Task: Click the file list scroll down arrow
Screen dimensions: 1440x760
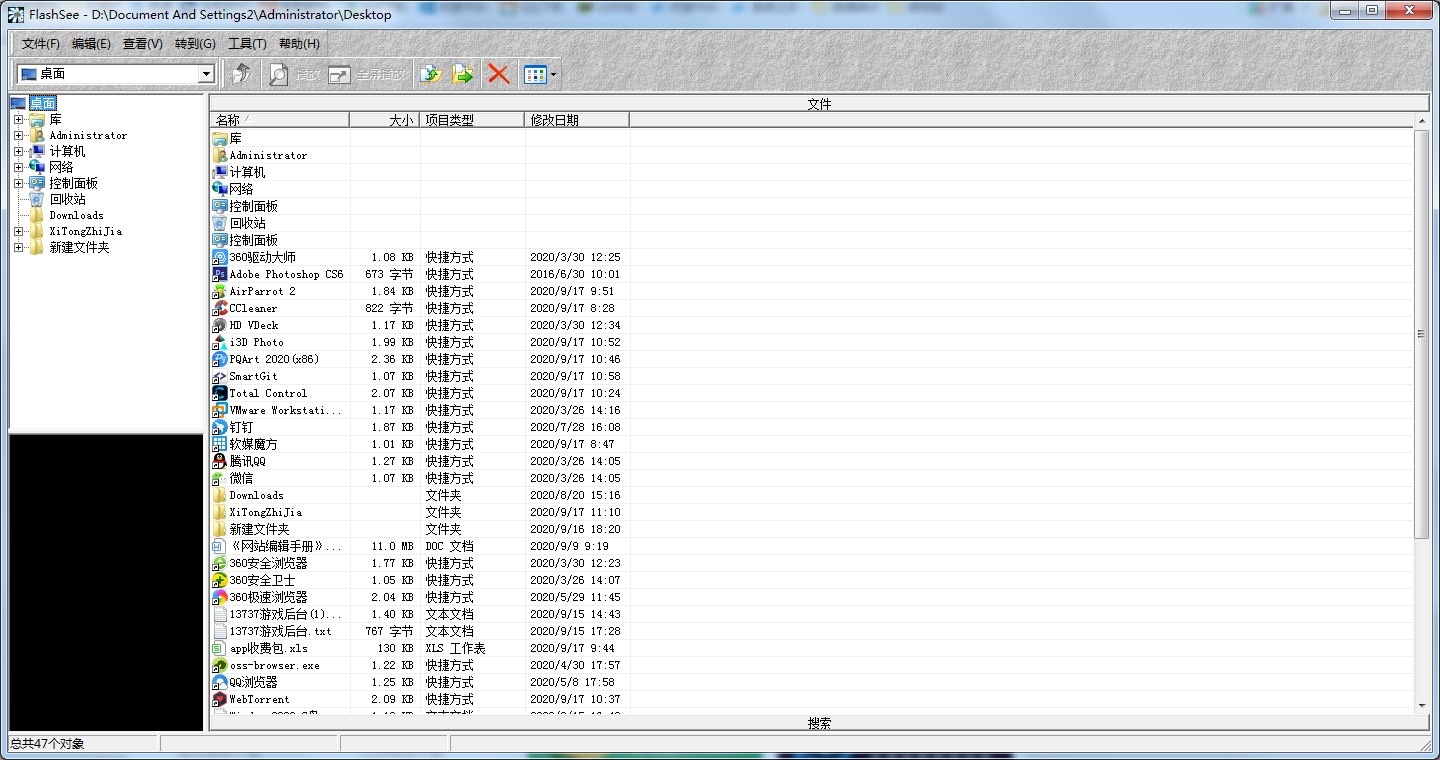Action: tap(1422, 705)
